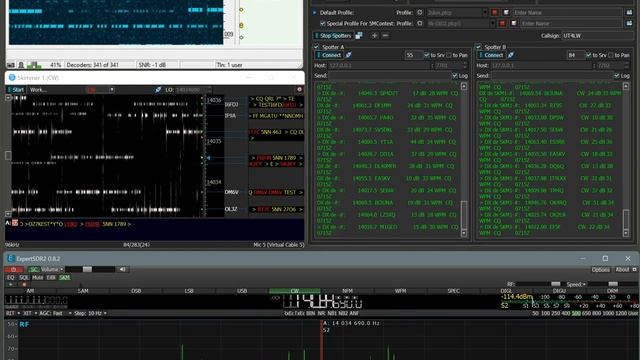This screenshot has height=360, width=640.
Task: Click Spotter A Connect button
Action: coord(329,55)
